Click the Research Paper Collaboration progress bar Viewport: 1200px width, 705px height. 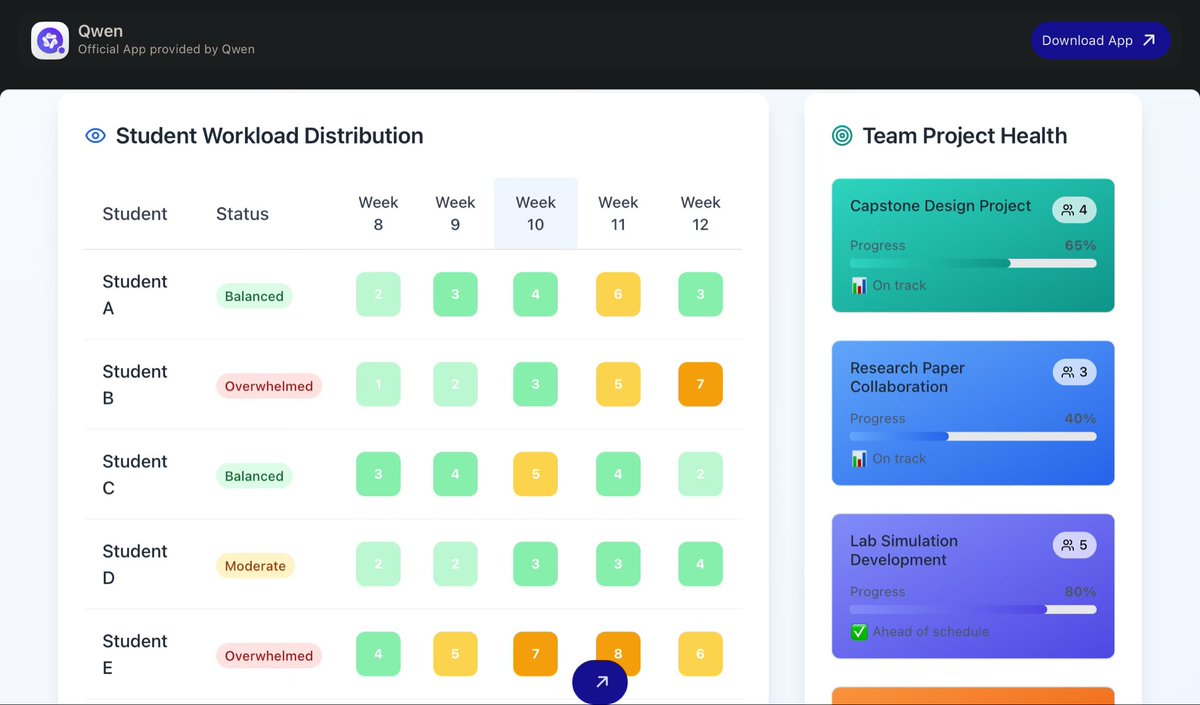(x=973, y=437)
